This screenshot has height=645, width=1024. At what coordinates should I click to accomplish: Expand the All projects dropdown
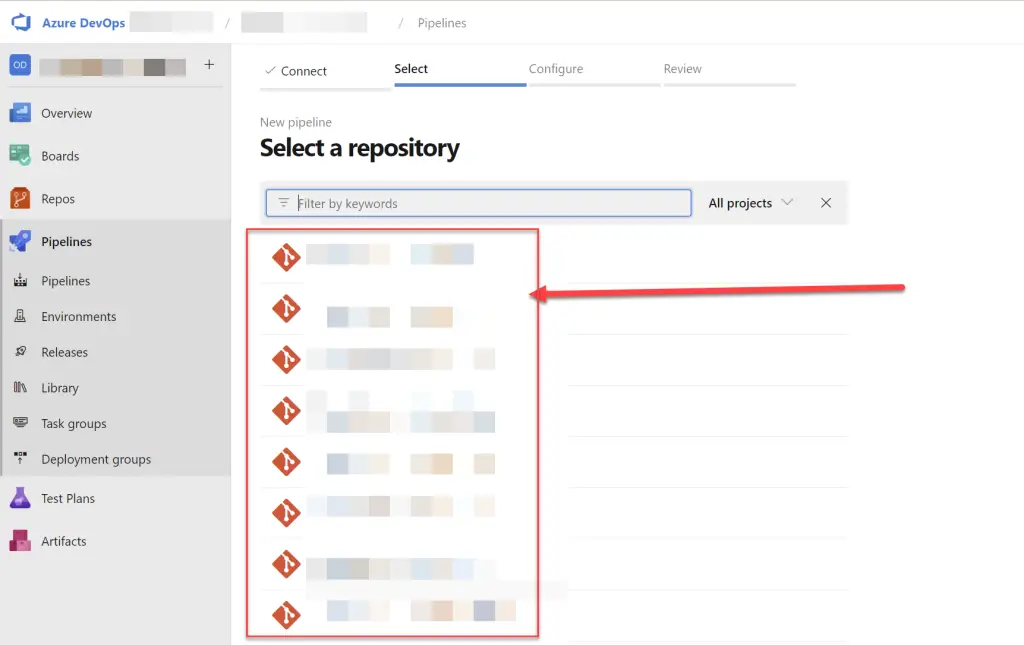[x=750, y=203]
